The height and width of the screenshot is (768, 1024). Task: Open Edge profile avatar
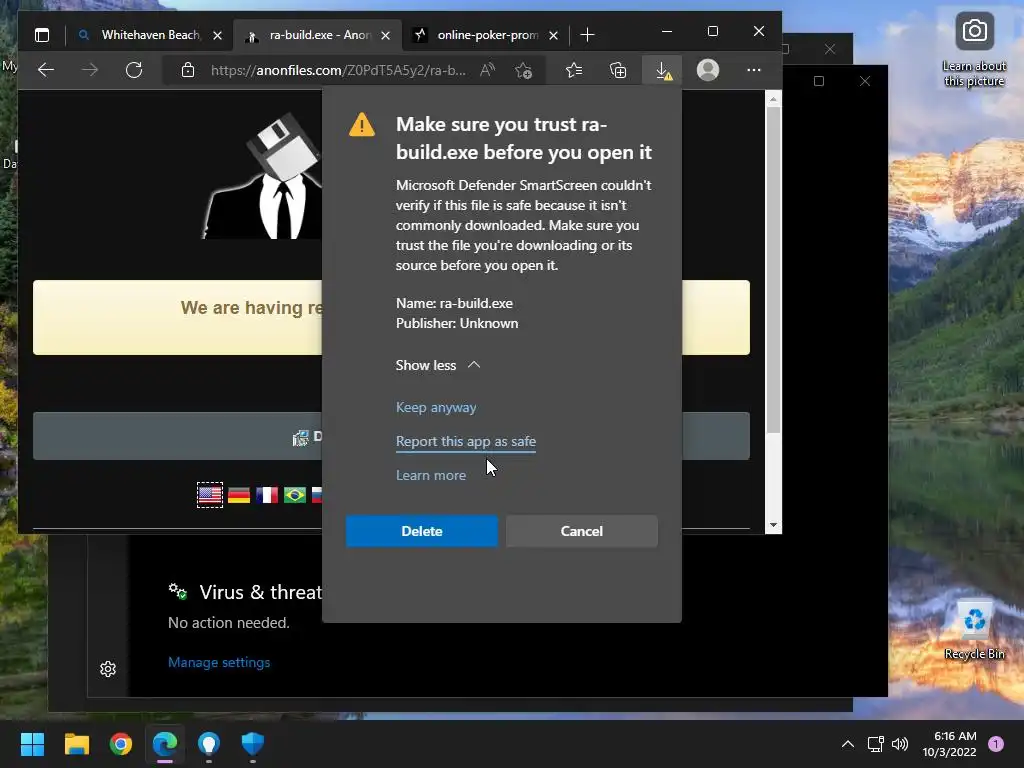click(x=708, y=70)
